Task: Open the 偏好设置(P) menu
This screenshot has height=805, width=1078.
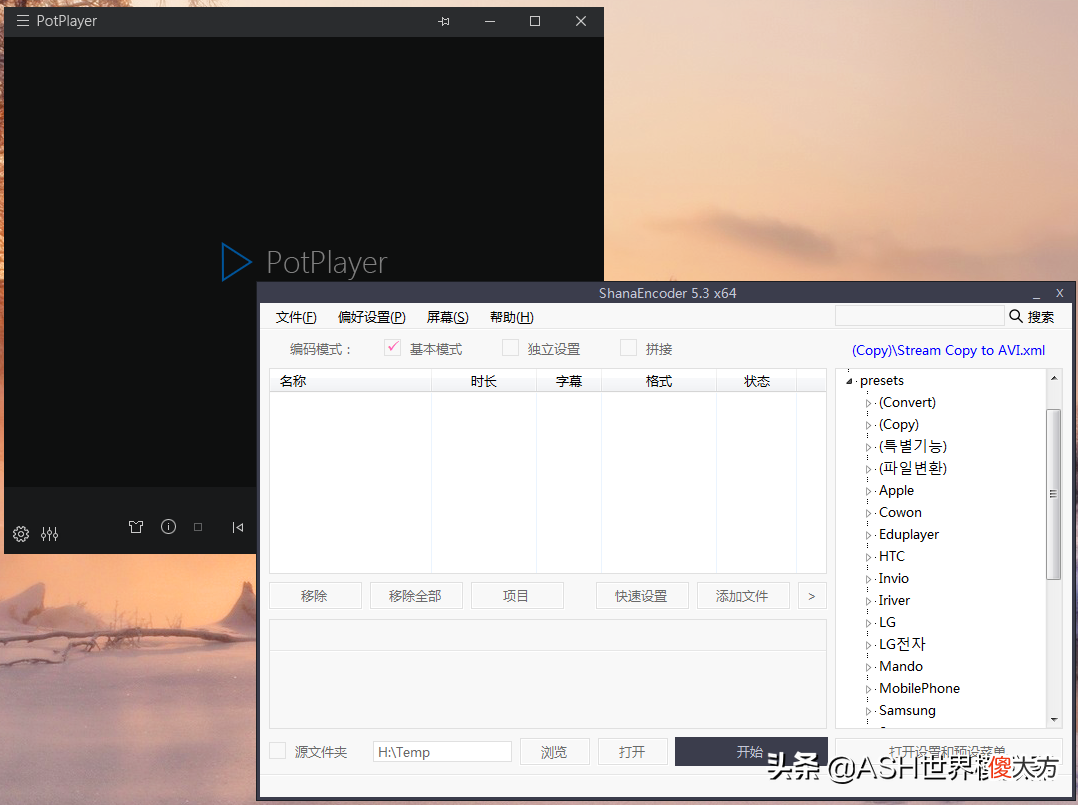Action: point(372,317)
